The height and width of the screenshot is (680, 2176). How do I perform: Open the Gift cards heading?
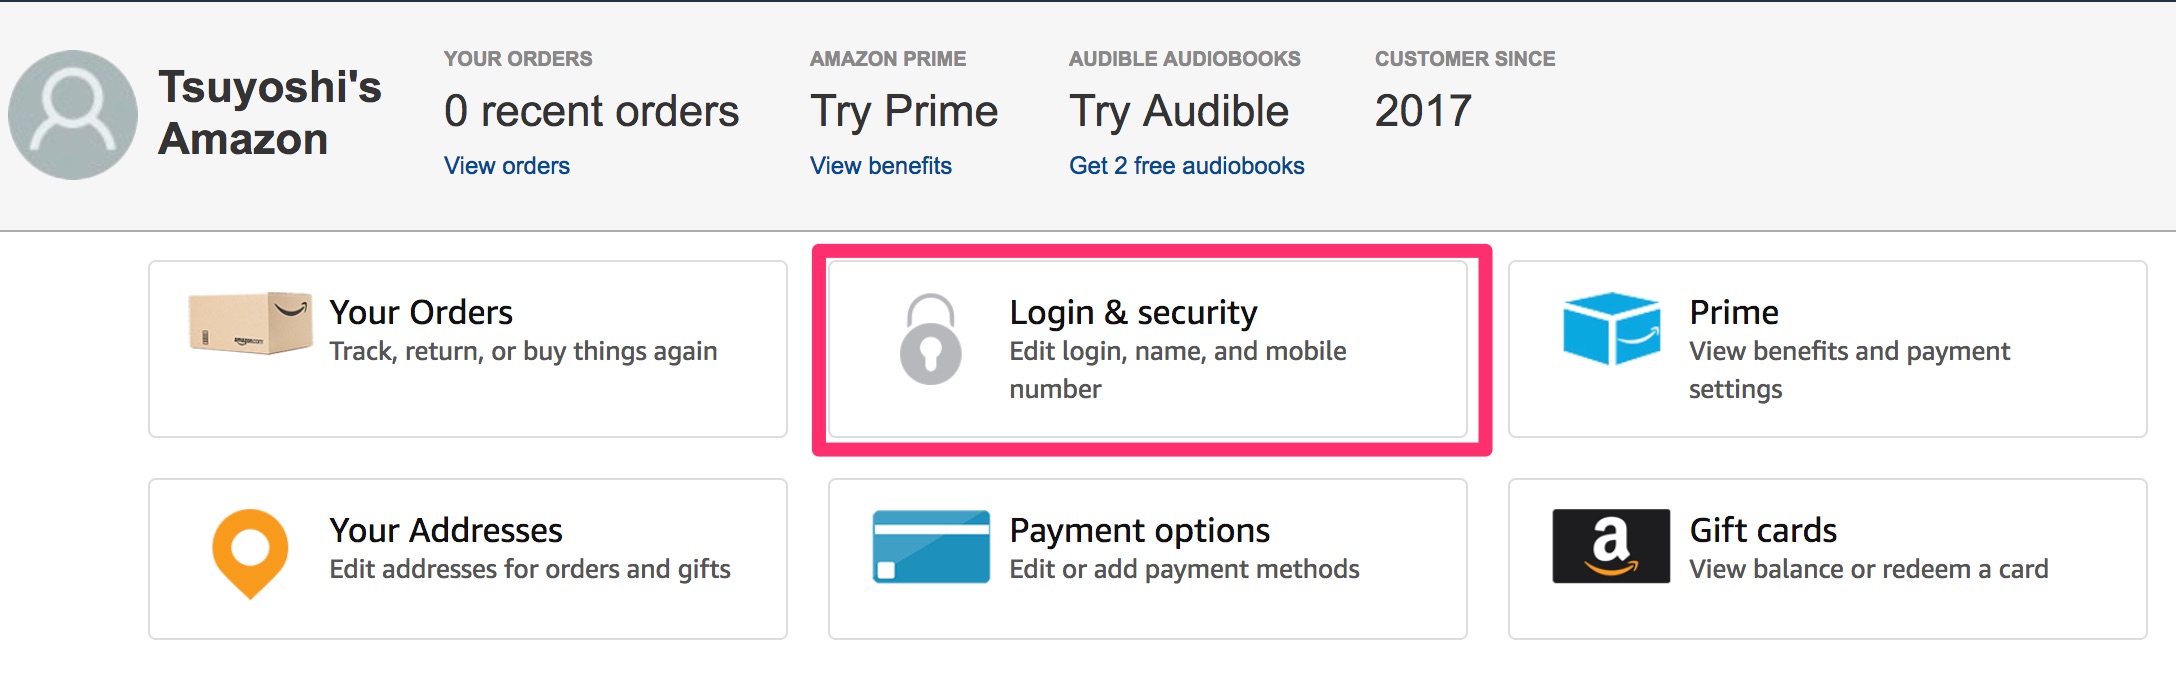[1763, 530]
